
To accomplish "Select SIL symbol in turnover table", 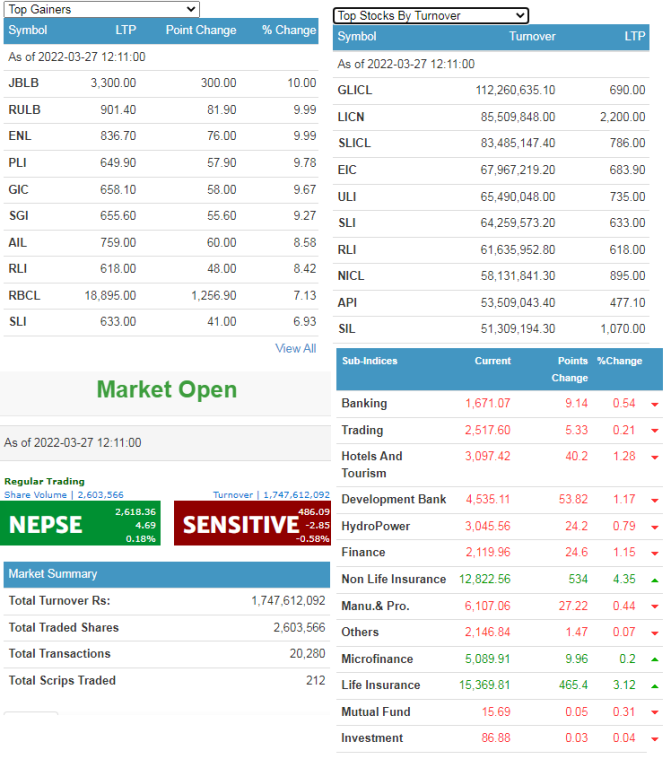I will pos(346,329).
